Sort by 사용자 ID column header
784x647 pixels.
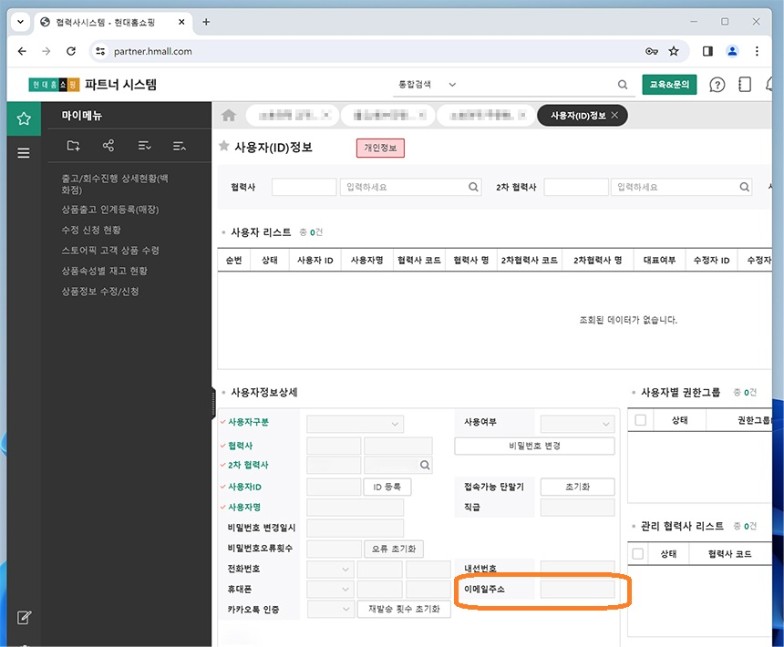[315, 260]
